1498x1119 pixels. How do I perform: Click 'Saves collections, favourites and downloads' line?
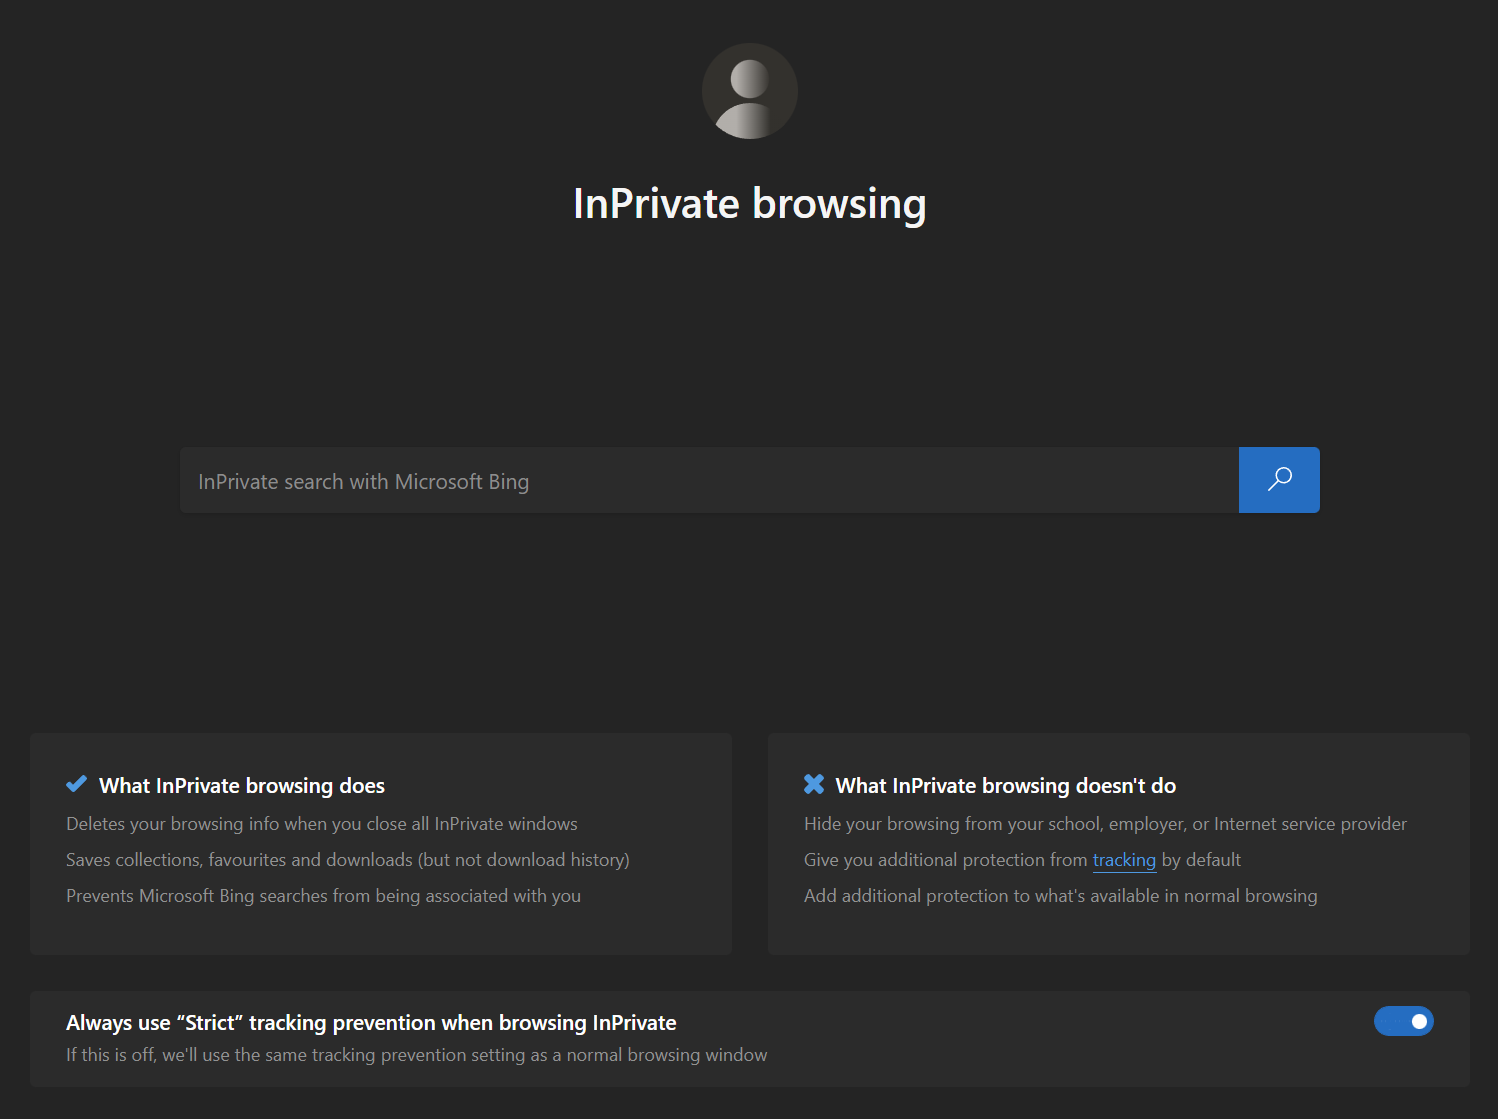point(347,860)
